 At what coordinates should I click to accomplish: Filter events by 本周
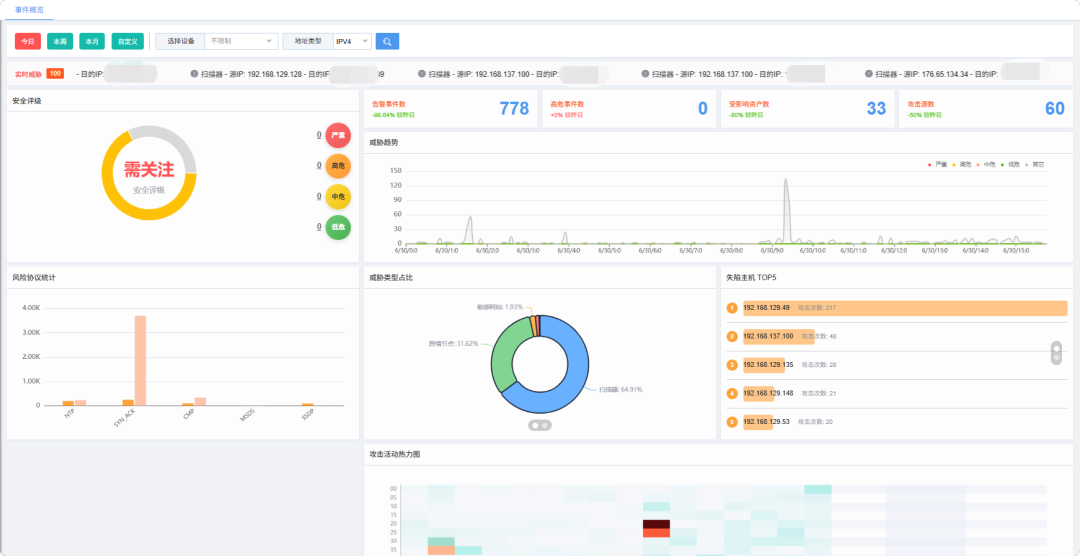pyautogui.click(x=60, y=41)
